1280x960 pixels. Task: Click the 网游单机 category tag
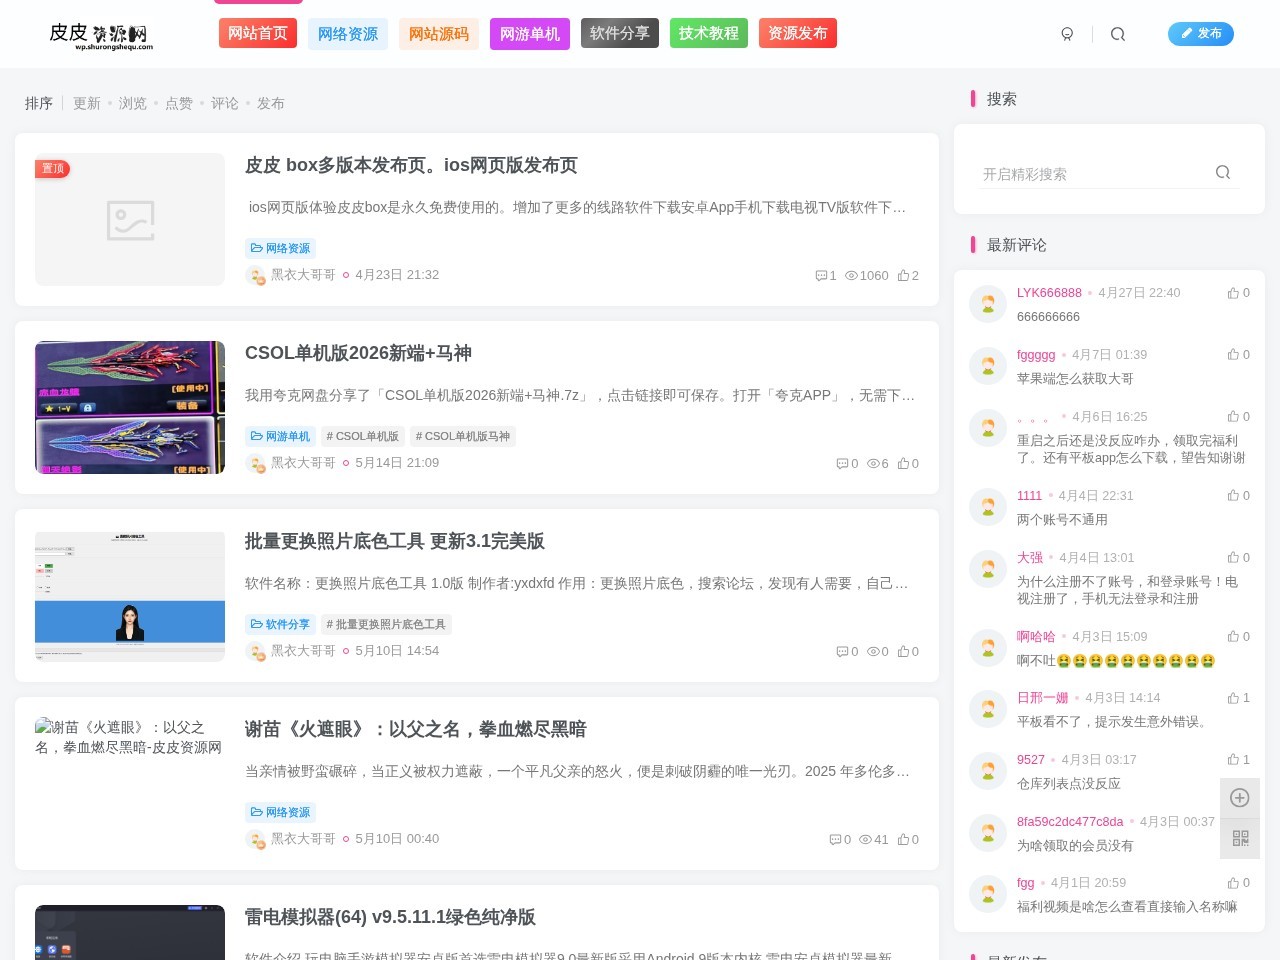pos(280,436)
